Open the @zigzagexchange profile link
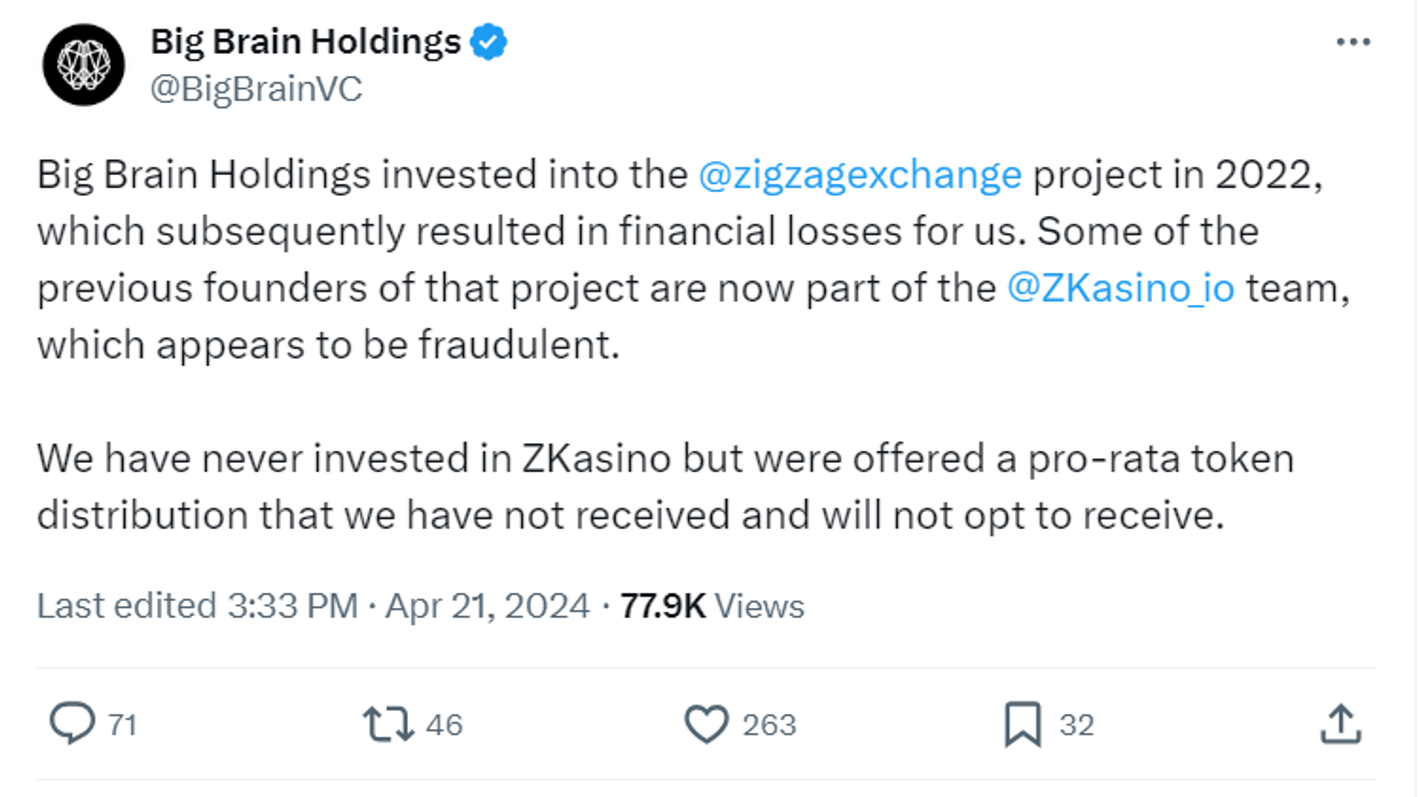Image resolution: width=1420 pixels, height=797 pixels. point(860,173)
